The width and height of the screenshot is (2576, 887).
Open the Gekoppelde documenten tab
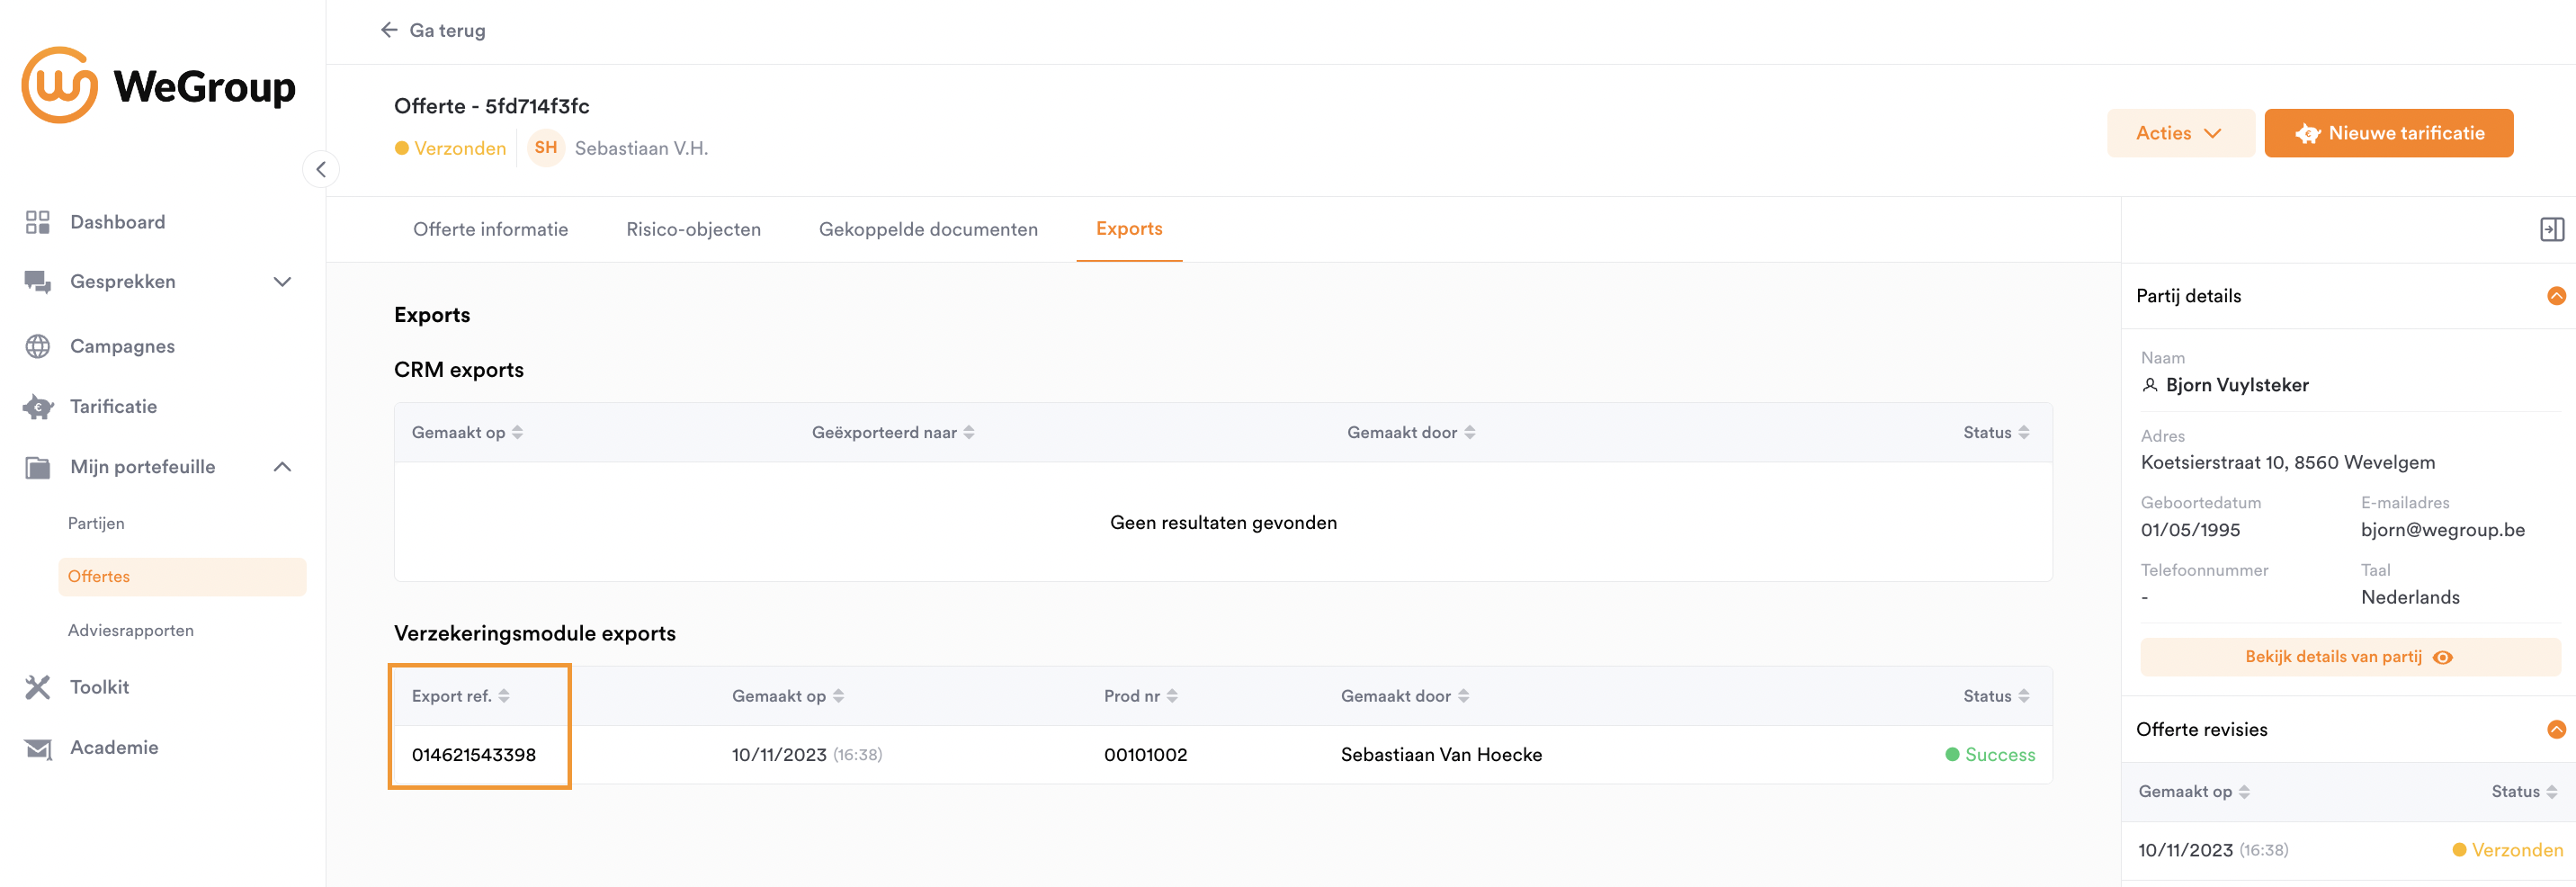(927, 230)
